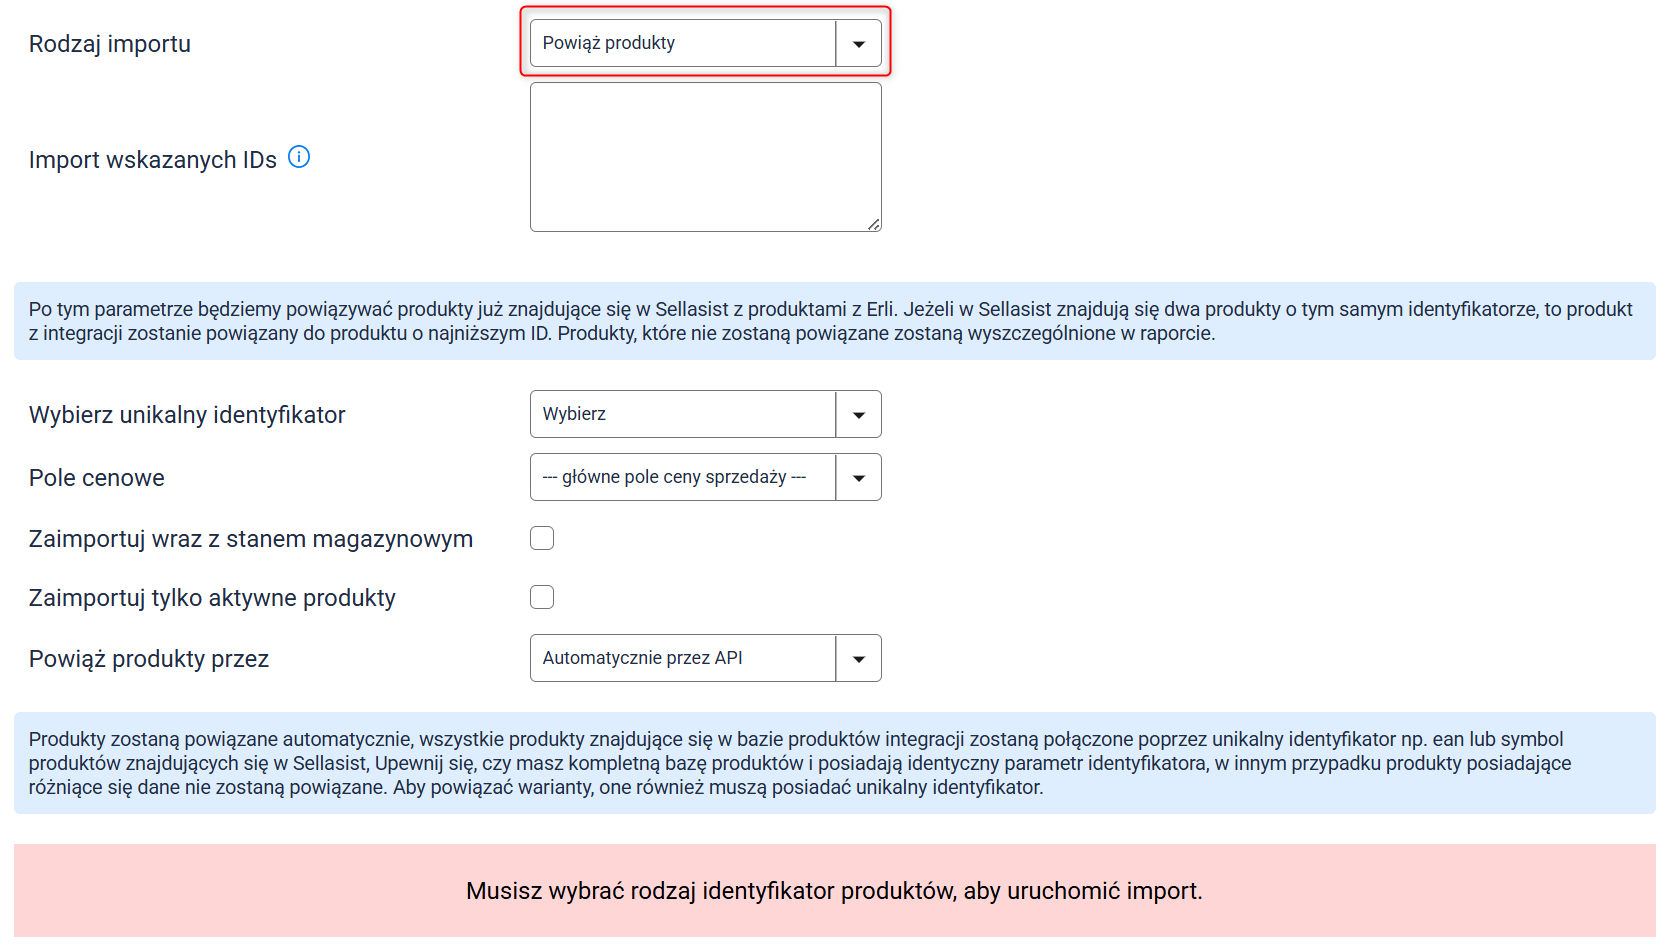Click the "Import wskazanych IDs" label text
The height and width of the screenshot is (952, 1673).
tap(153, 160)
